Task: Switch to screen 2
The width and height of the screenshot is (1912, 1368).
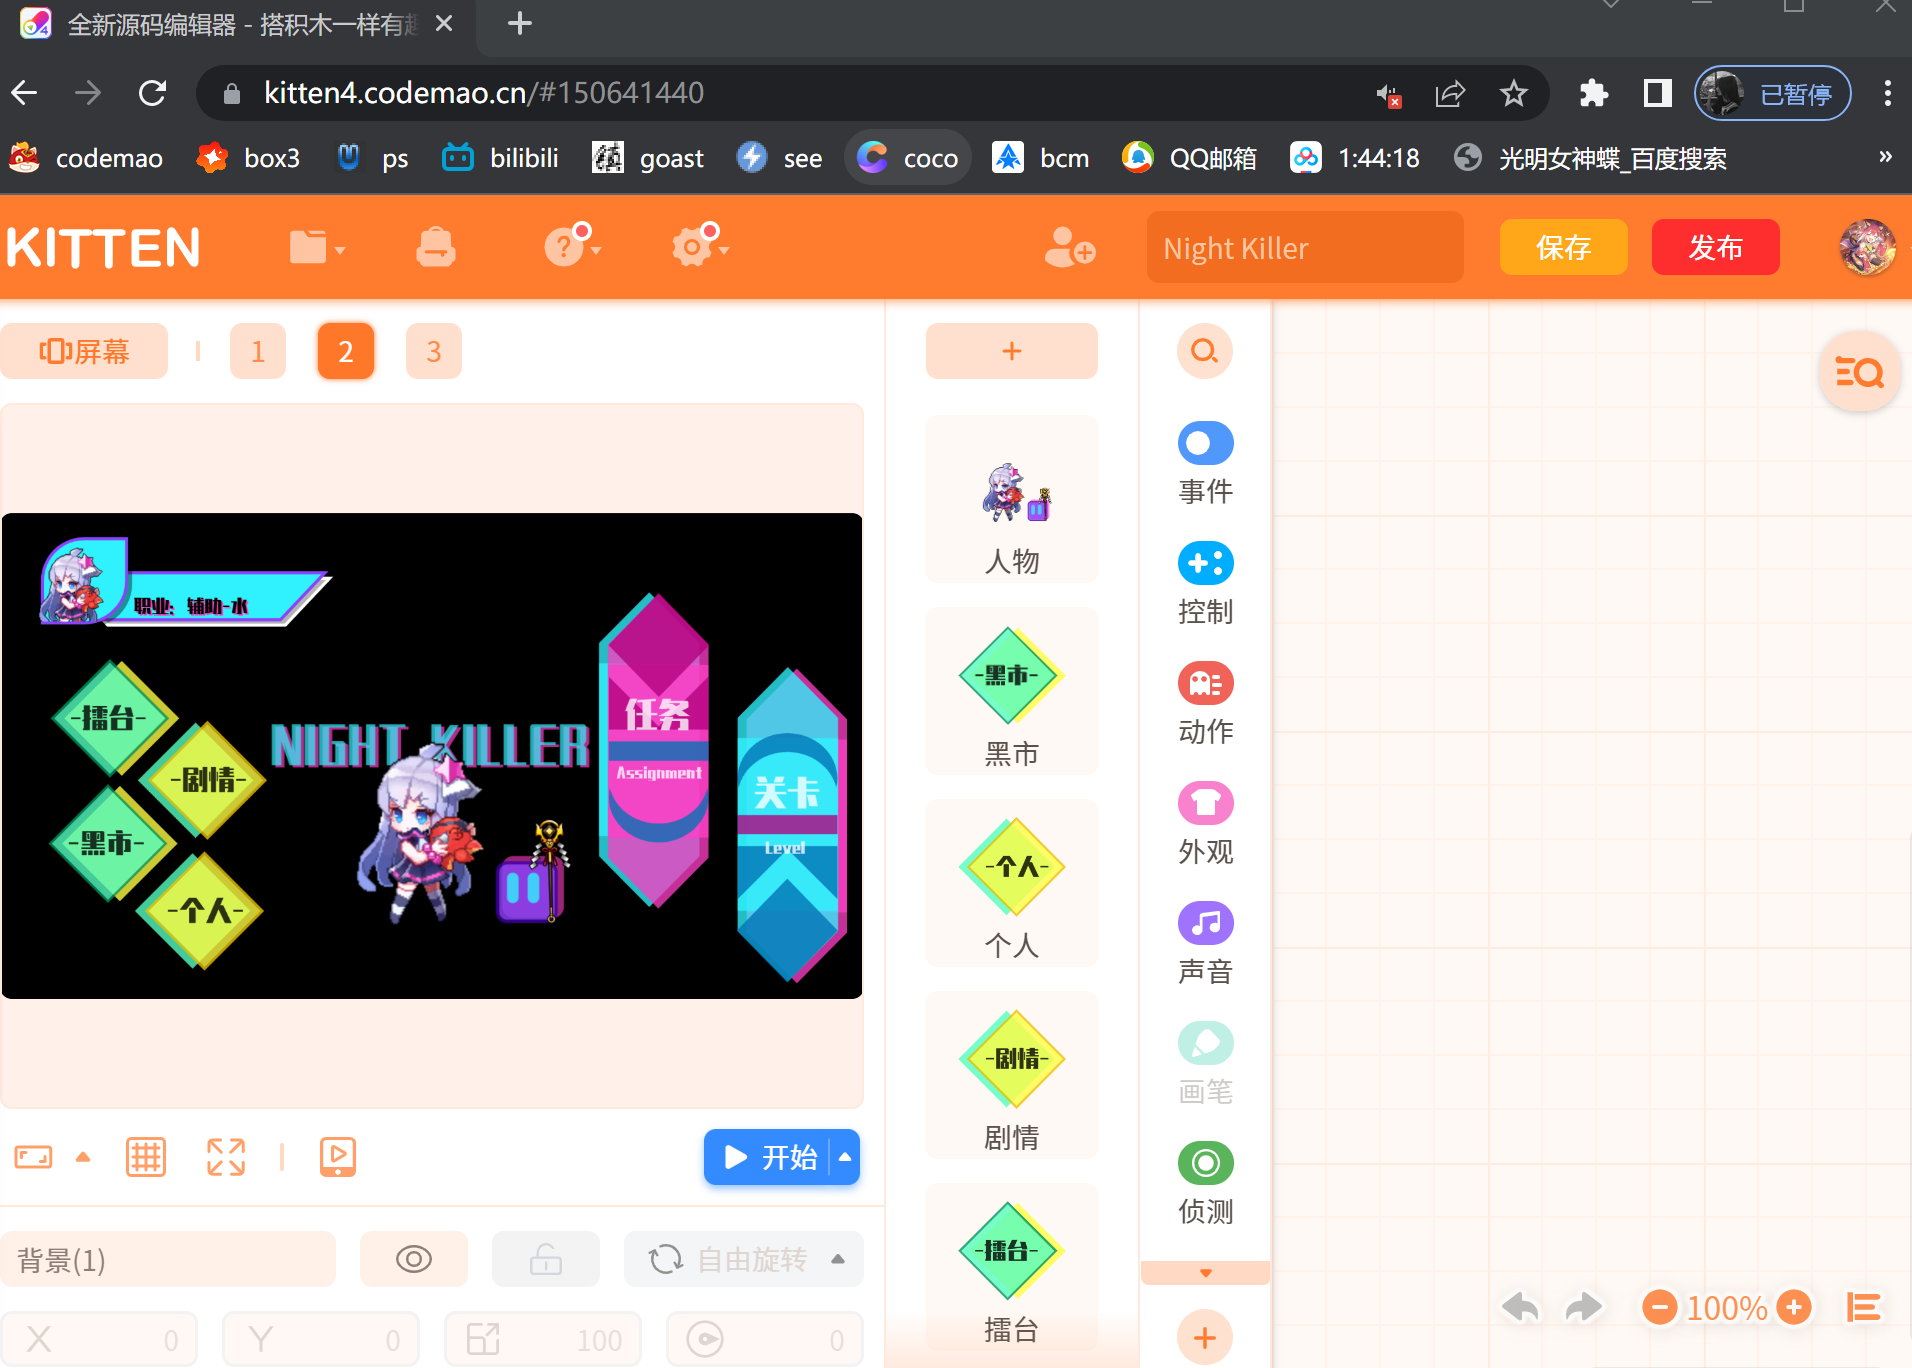Action: 346,351
